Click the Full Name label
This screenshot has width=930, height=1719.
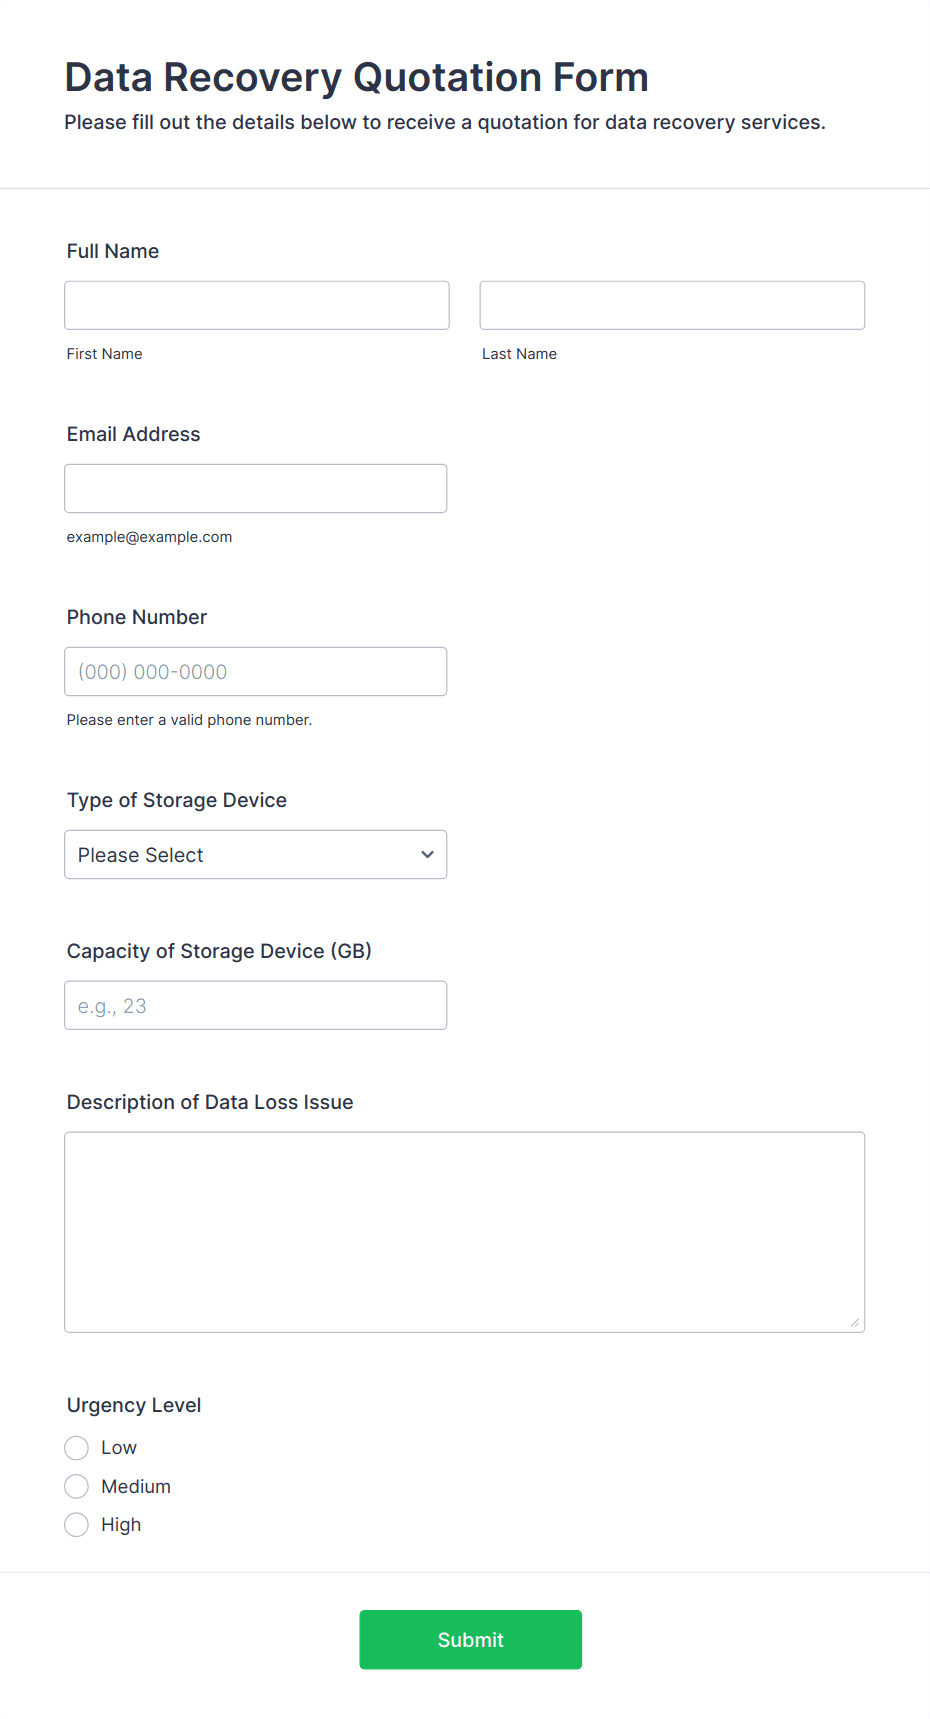coord(113,251)
